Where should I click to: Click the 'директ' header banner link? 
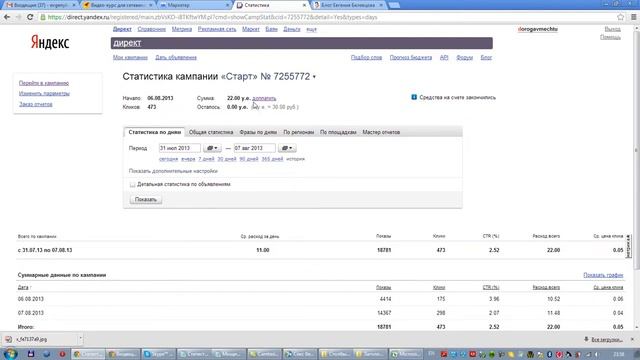[127, 43]
